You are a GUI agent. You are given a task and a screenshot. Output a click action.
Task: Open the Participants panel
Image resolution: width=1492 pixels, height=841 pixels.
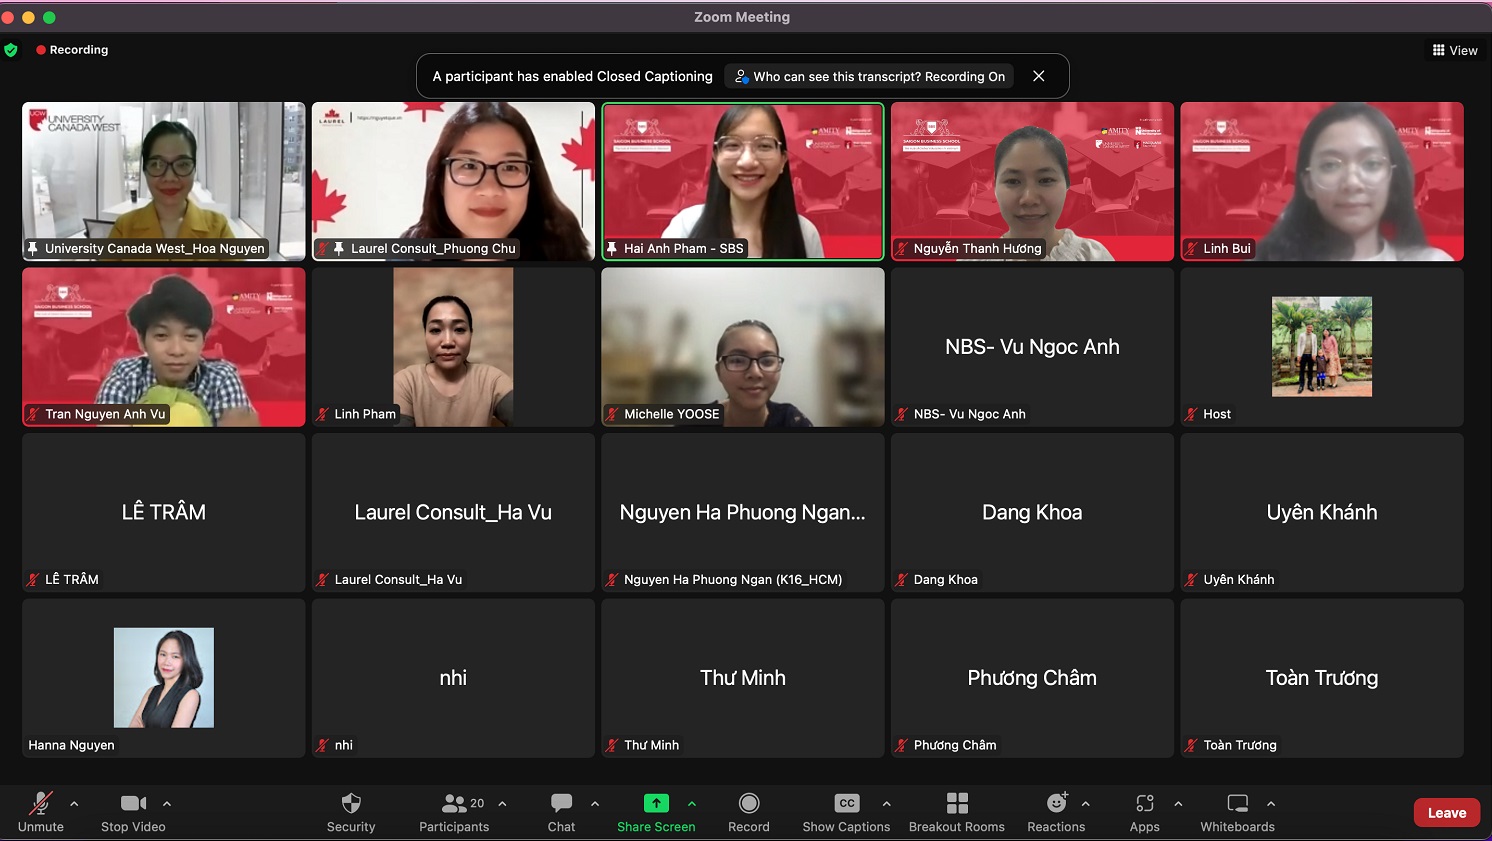point(454,812)
